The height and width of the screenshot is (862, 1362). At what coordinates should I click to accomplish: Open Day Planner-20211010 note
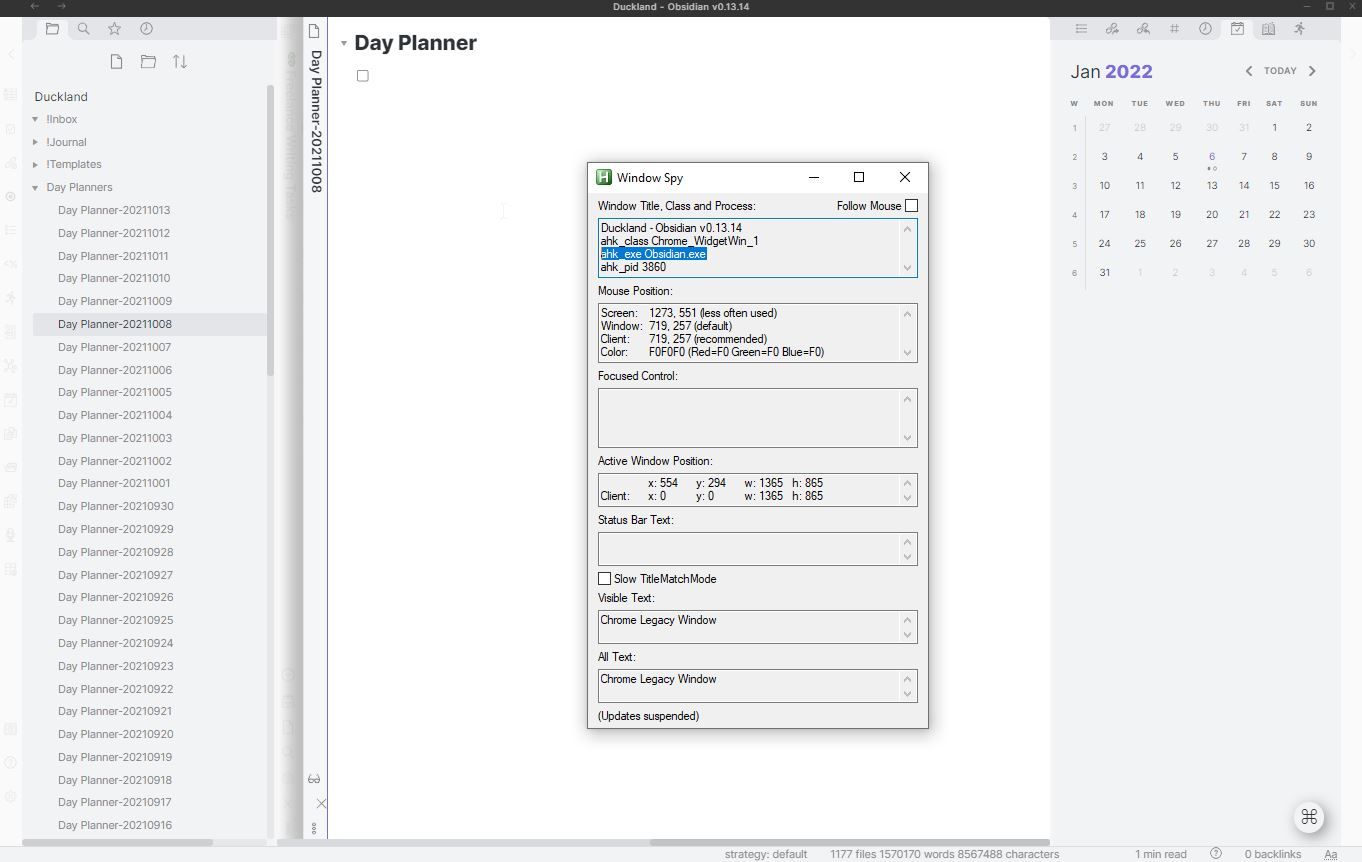pyautogui.click(x=114, y=278)
